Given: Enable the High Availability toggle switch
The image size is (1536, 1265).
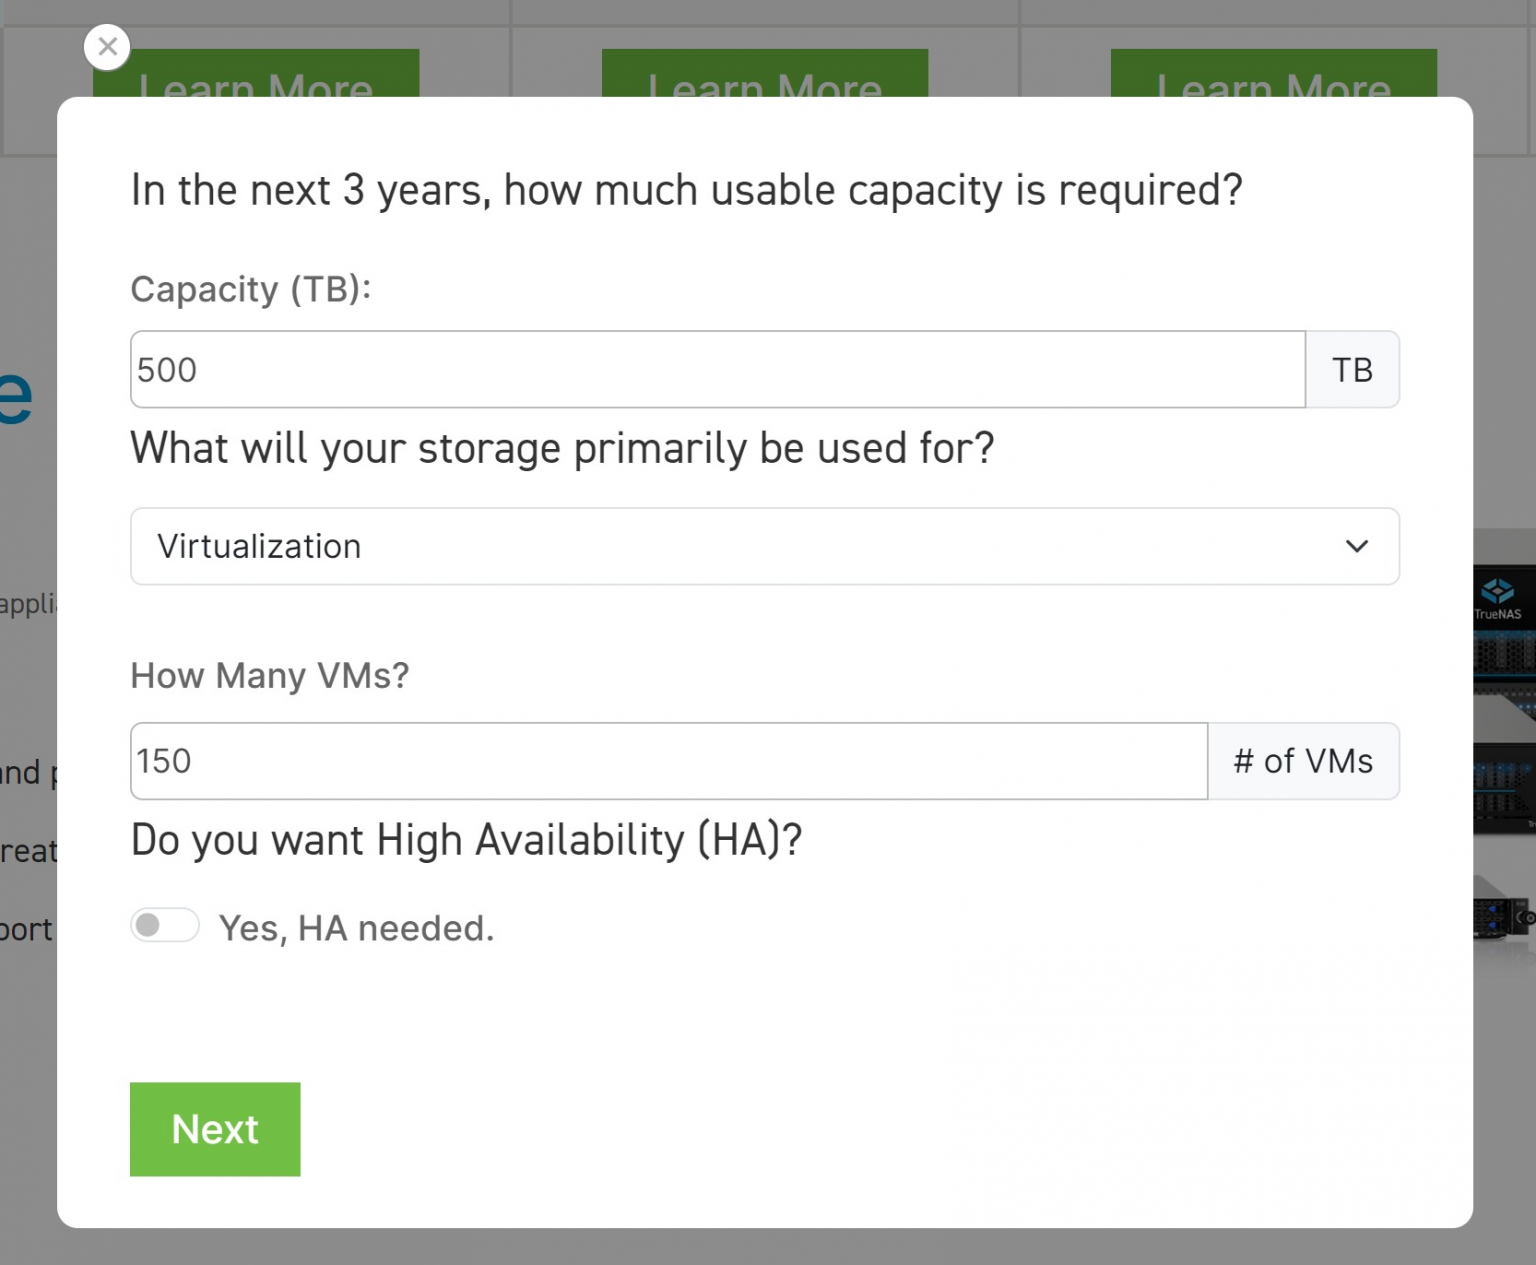Looking at the screenshot, I should click(x=165, y=926).
